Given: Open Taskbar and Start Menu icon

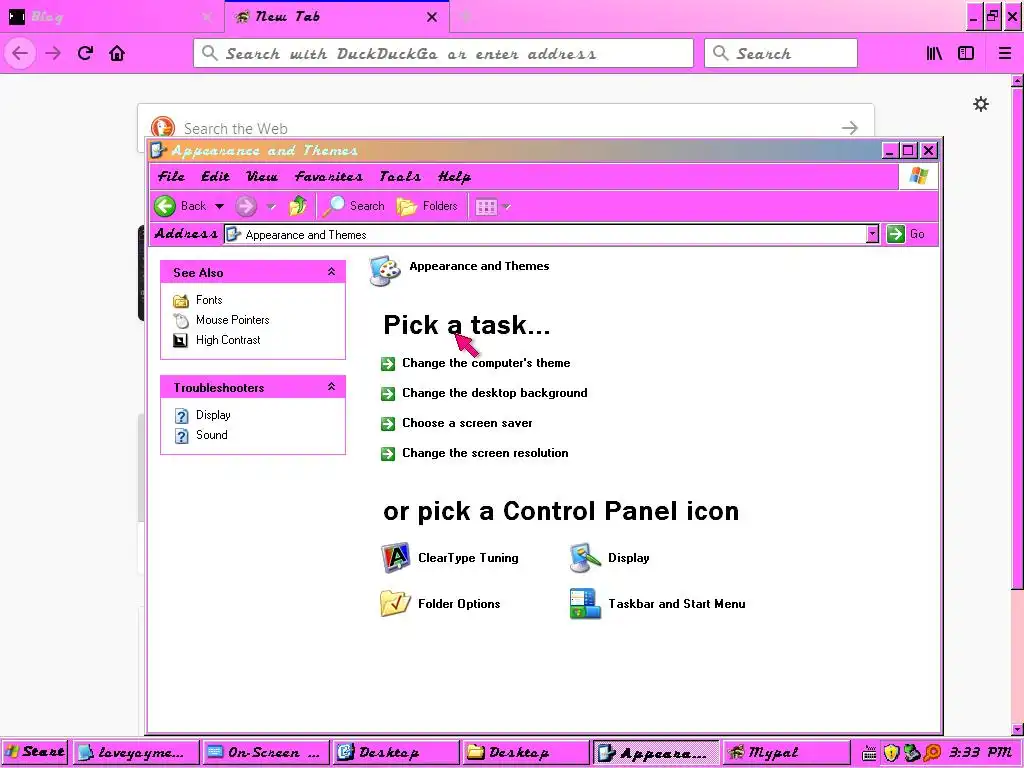Looking at the screenshot, I should pyautogui.click(x=657, y=603).
